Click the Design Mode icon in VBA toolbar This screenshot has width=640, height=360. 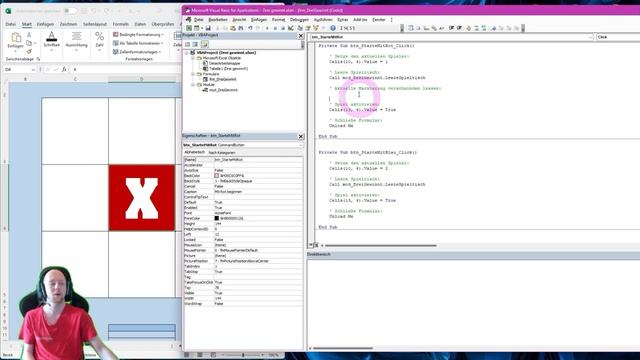coord(291,28)
